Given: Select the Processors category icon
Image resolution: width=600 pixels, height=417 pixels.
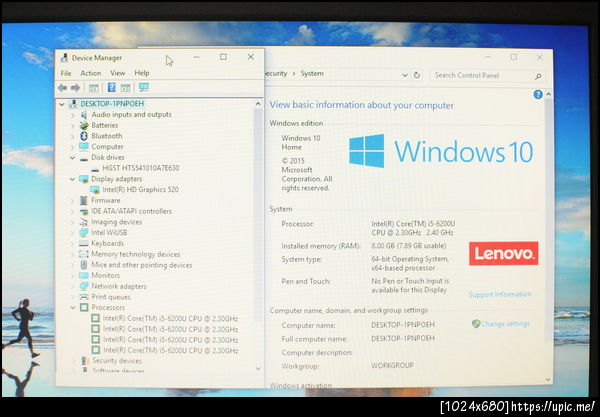Looking at the screenshot, I should click(84, 307).
